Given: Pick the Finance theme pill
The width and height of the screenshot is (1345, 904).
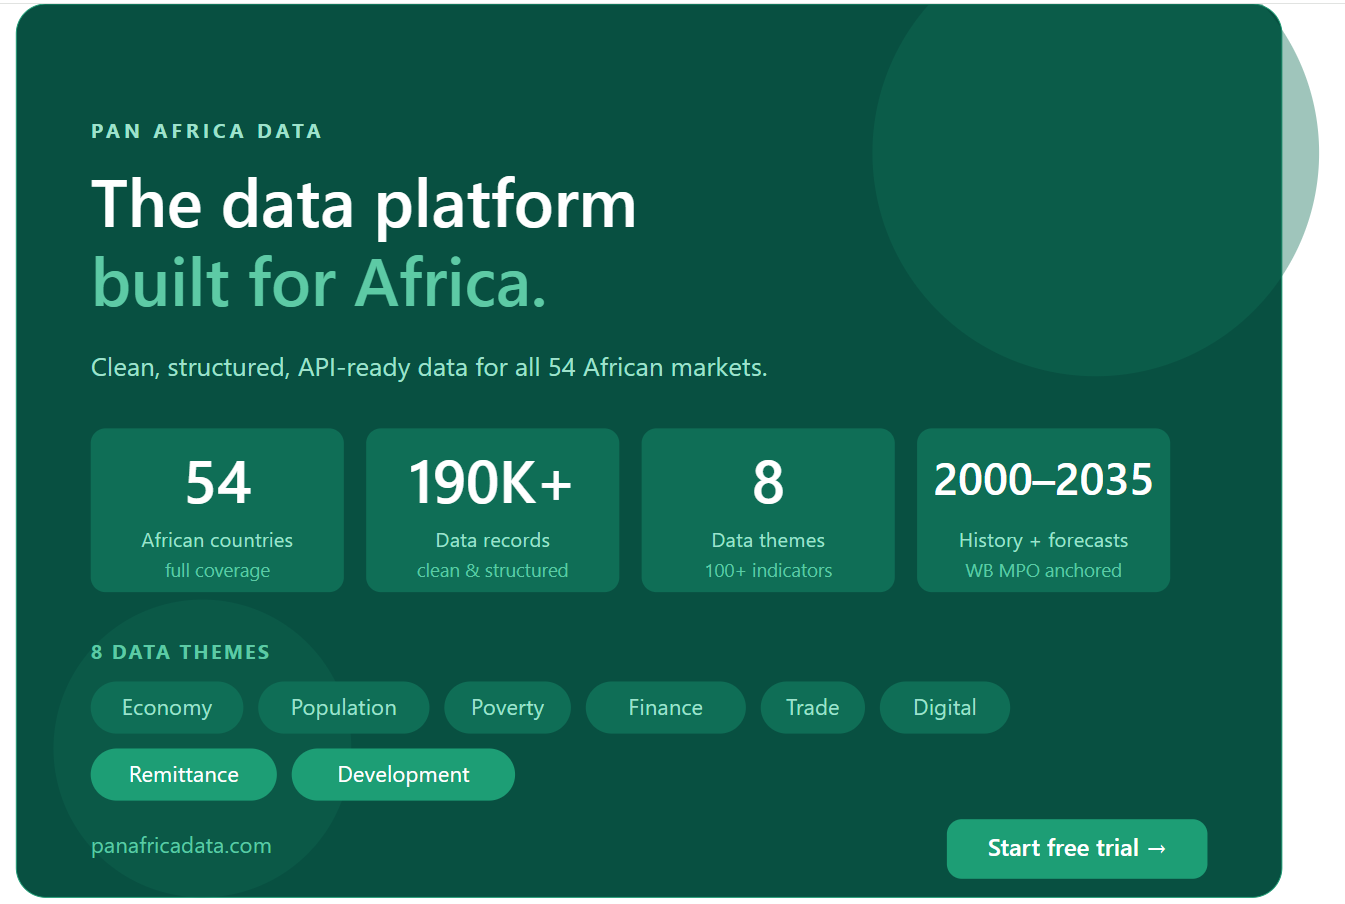Looking at the screenshot, I should click(666, 708).
